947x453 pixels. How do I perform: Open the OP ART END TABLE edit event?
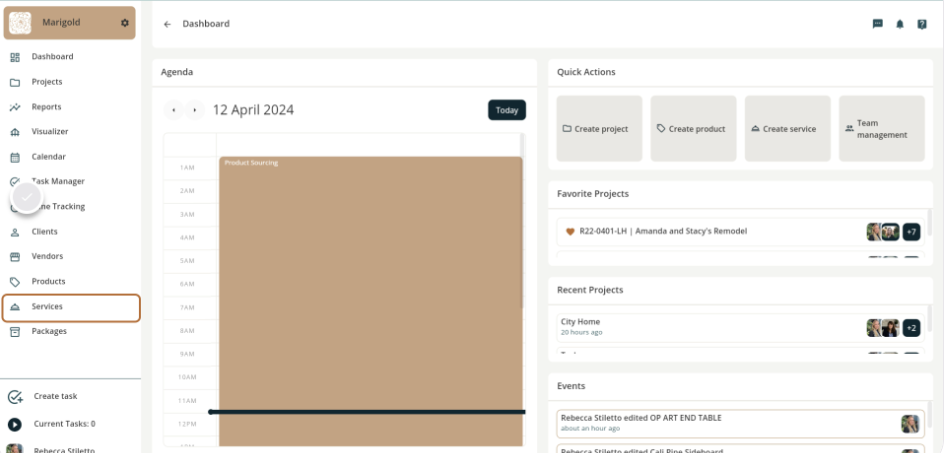tap(740, 423)
